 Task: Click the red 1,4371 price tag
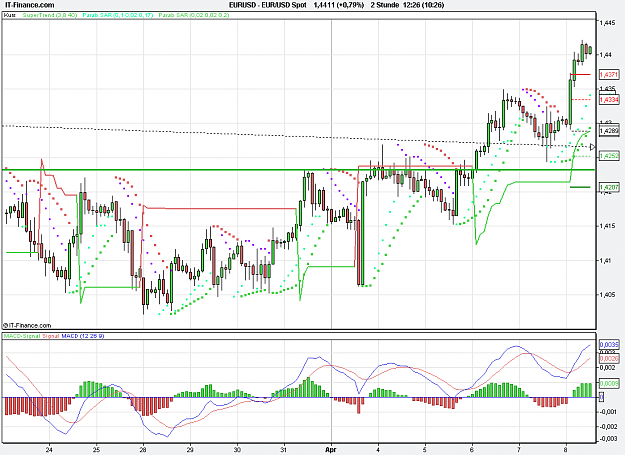click(x=609, y=75)
